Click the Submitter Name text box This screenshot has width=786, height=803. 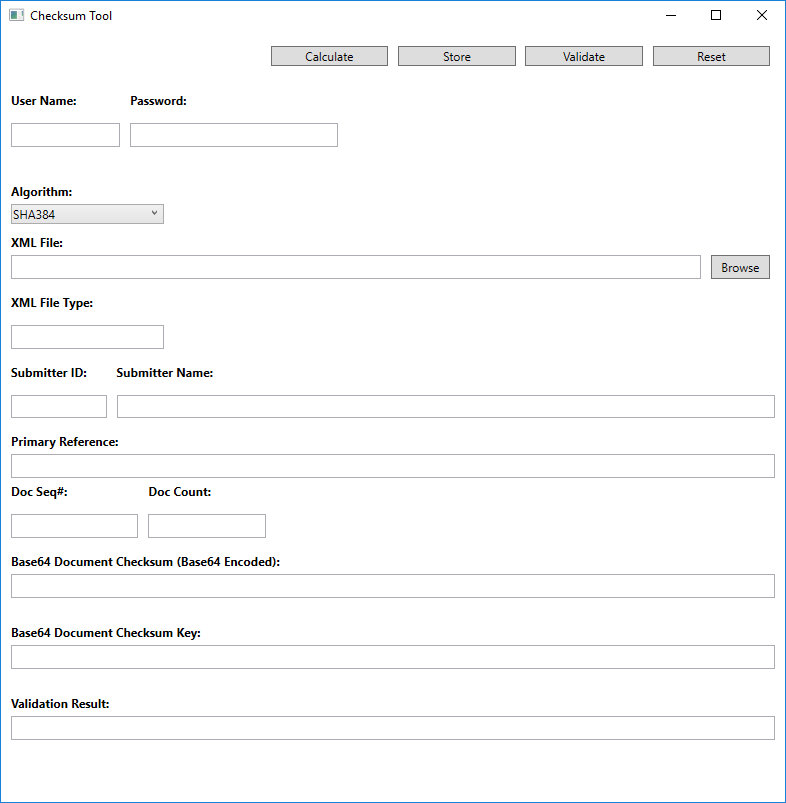(445, 406)
